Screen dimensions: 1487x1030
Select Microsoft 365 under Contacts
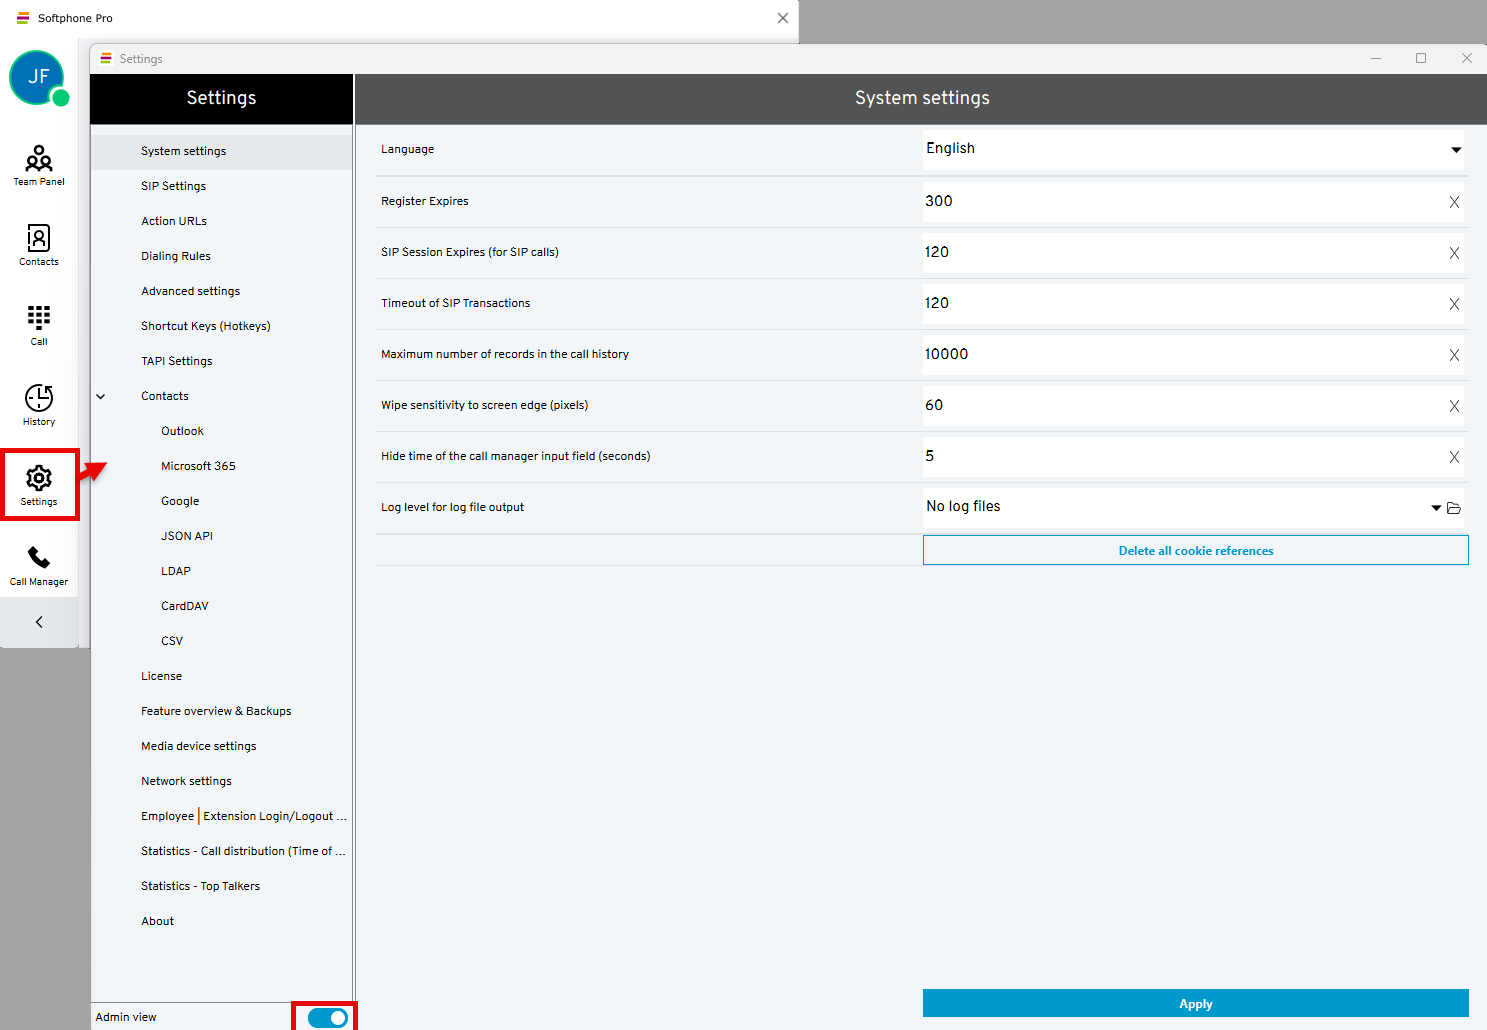coord(198,466)
